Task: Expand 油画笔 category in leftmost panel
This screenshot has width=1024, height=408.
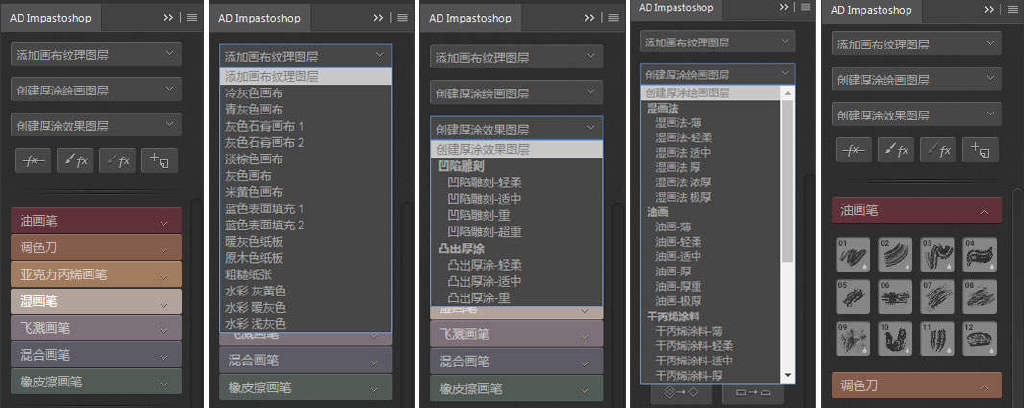Action: click(97, 221)
